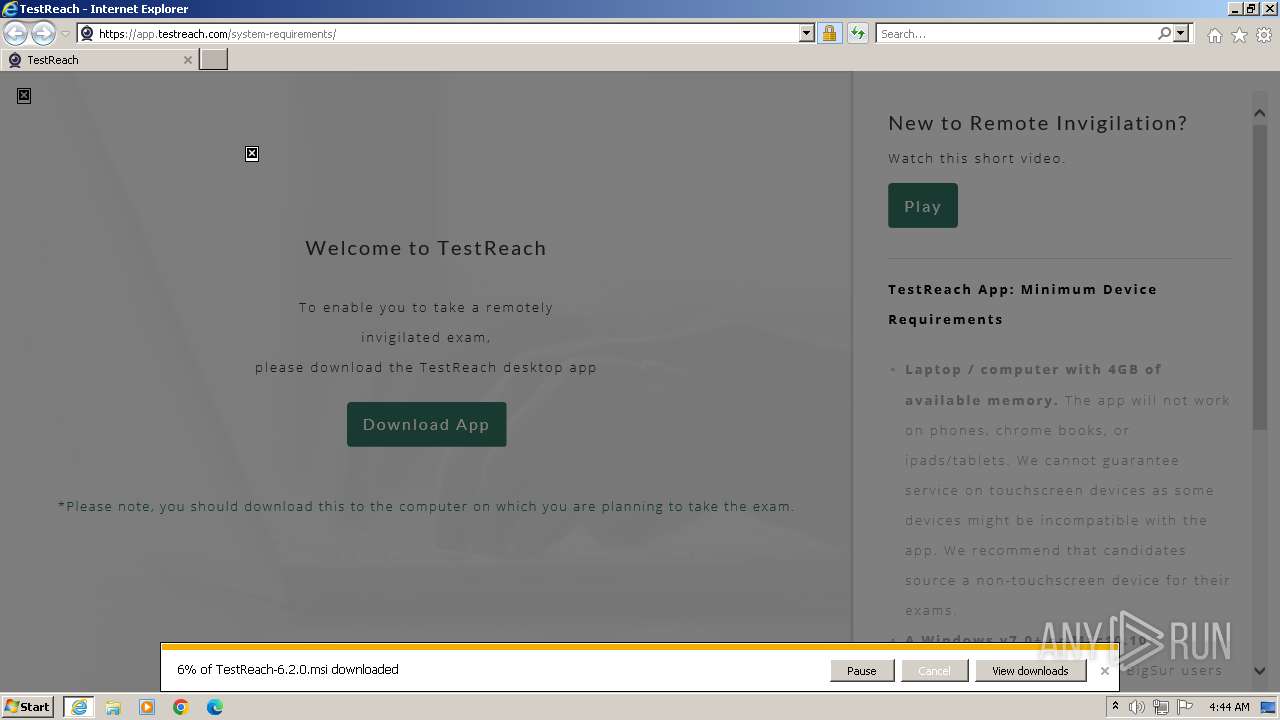Click the 4:44 AM taskbar clock
The image size is (1280, 720).
[x=1229, y=707]
